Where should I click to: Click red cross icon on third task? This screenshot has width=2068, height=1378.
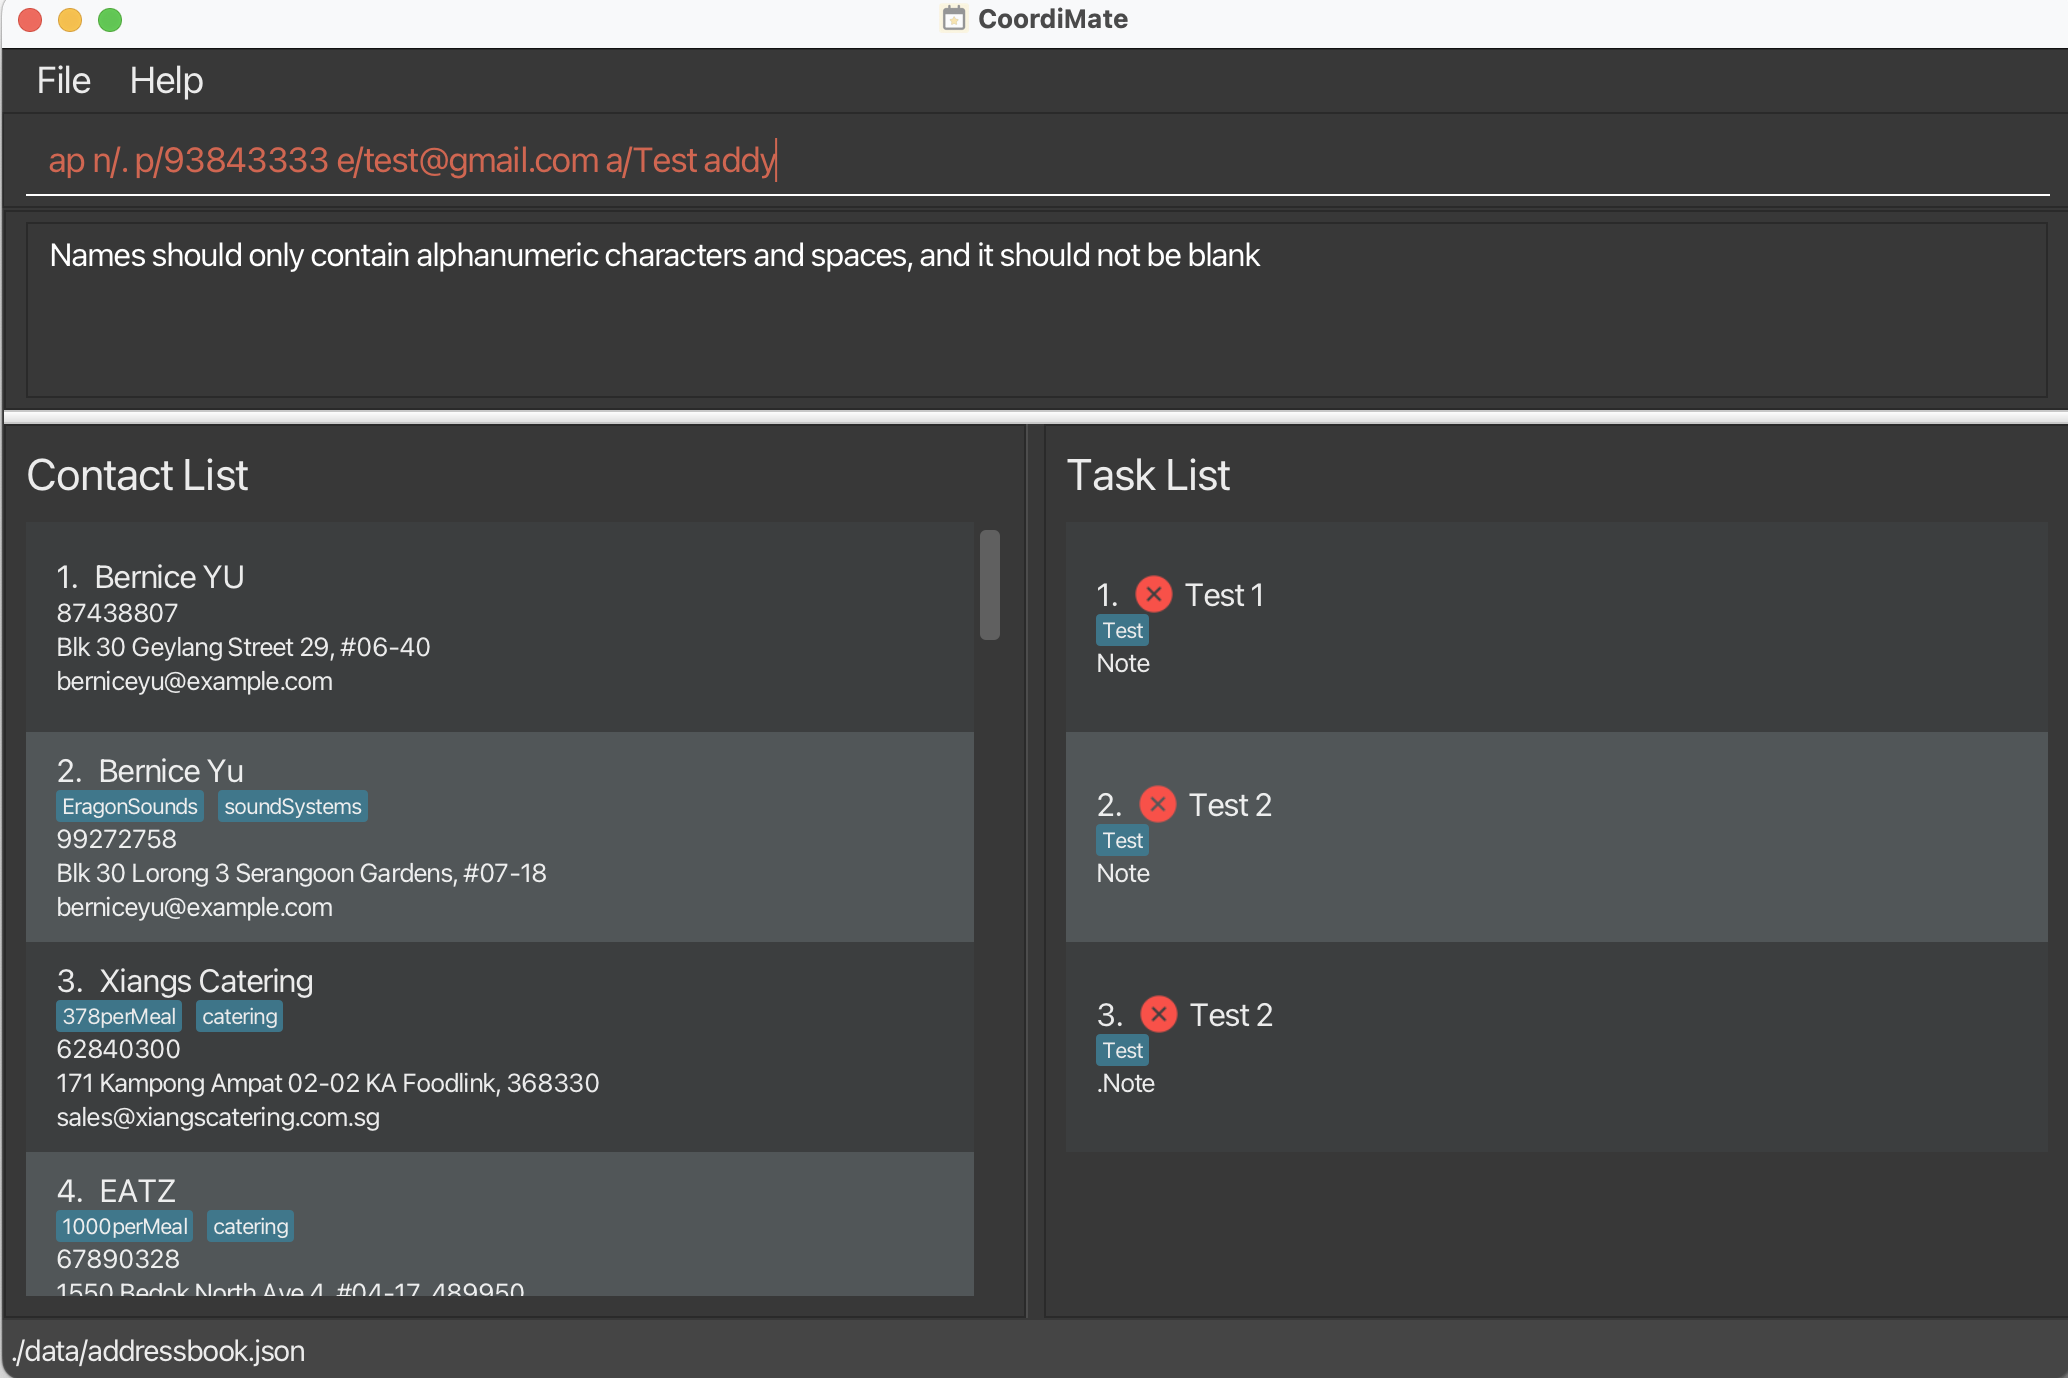1158,1014
